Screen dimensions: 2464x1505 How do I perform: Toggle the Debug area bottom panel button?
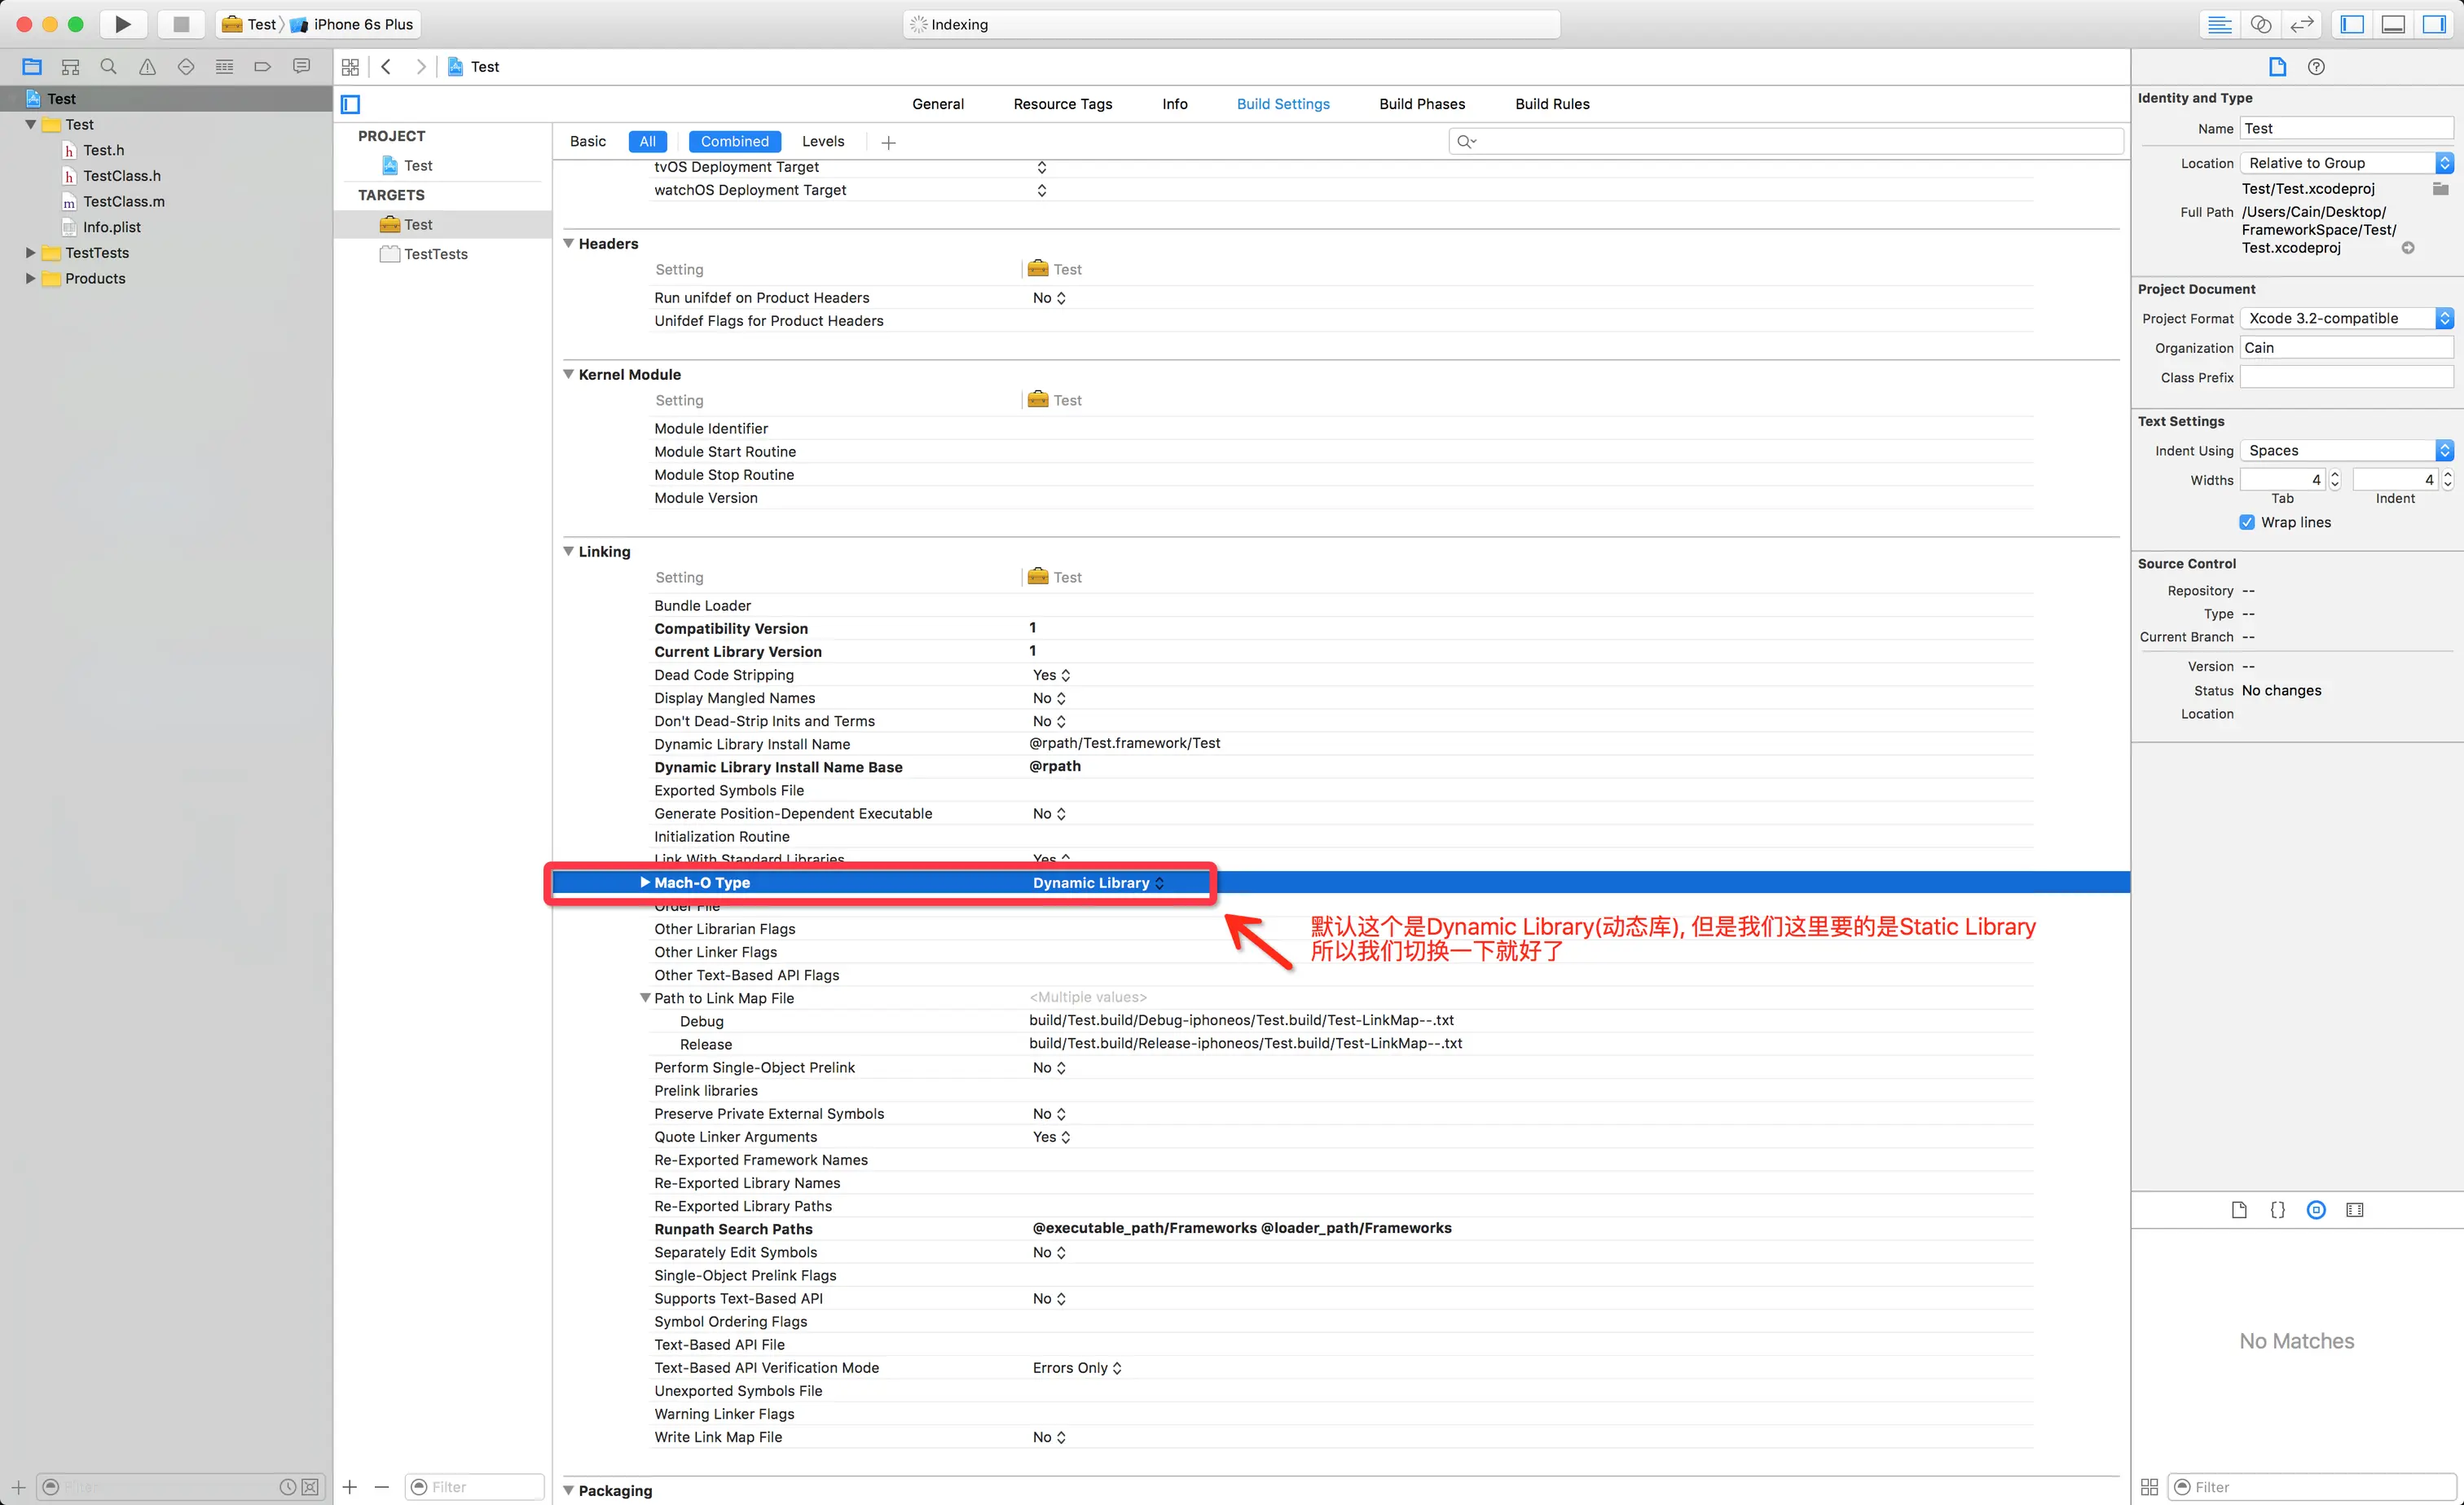[x=2393, y=24]
